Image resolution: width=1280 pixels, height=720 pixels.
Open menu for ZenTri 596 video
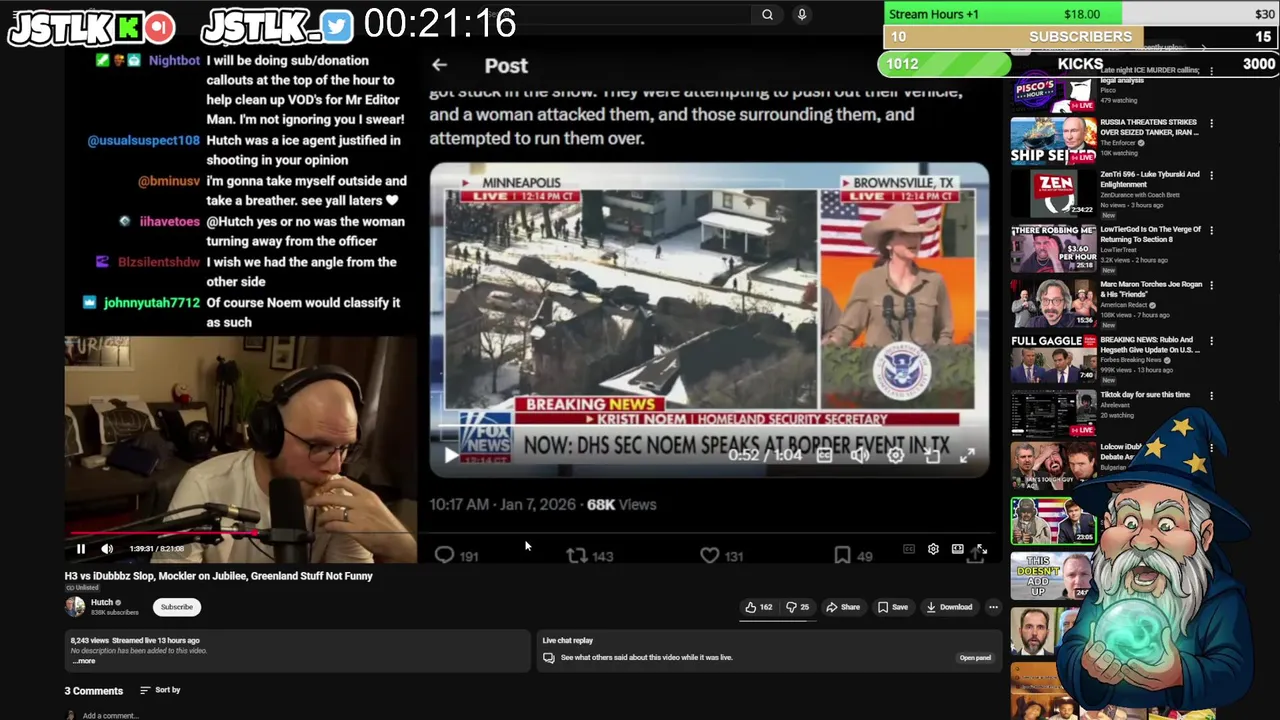click(x=1211, y=176)
